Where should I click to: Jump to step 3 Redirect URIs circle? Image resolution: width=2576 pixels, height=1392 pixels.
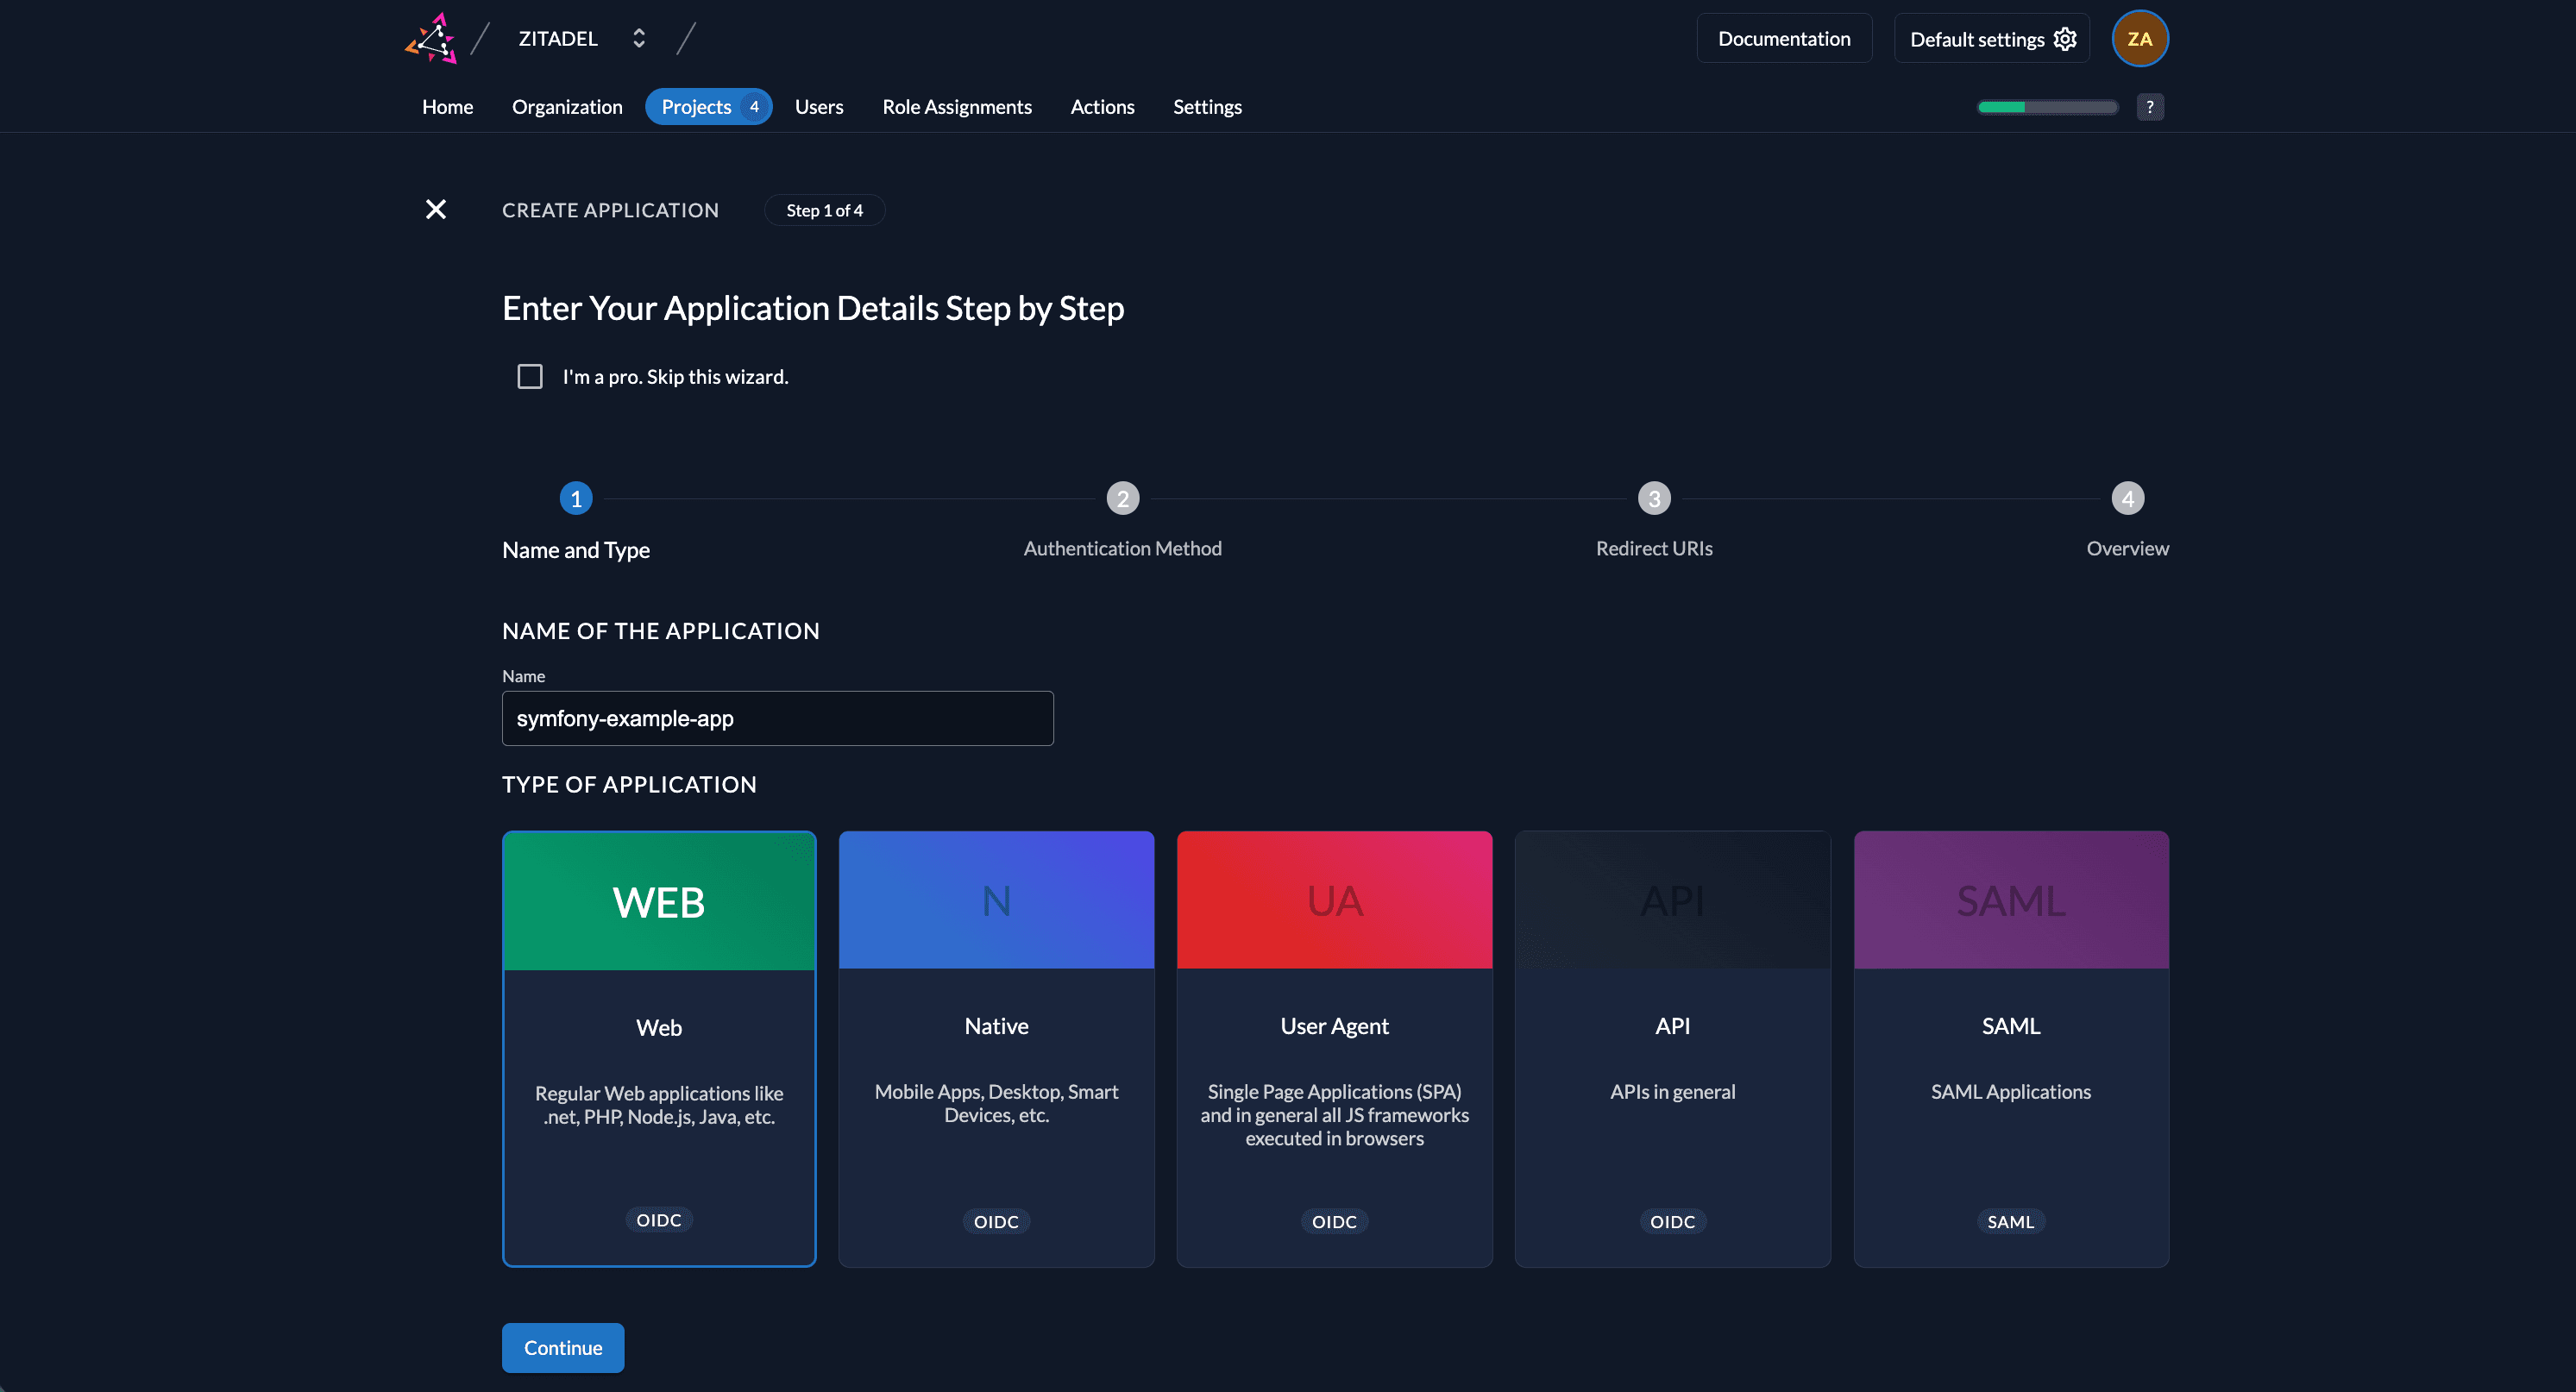(x=1652, y=497)
